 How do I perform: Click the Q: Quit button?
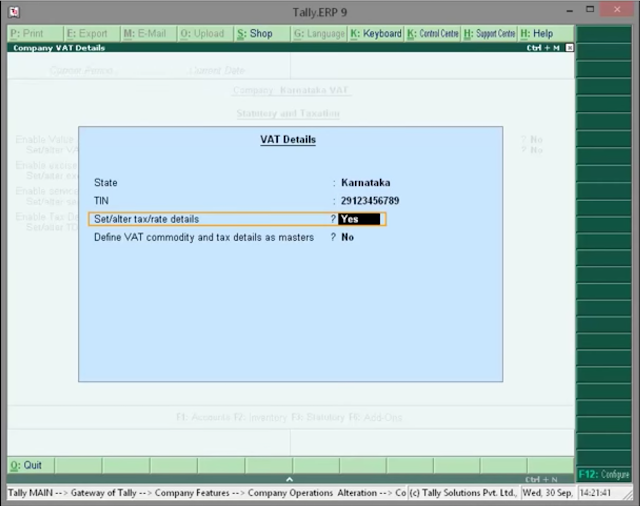pos(30,465)
